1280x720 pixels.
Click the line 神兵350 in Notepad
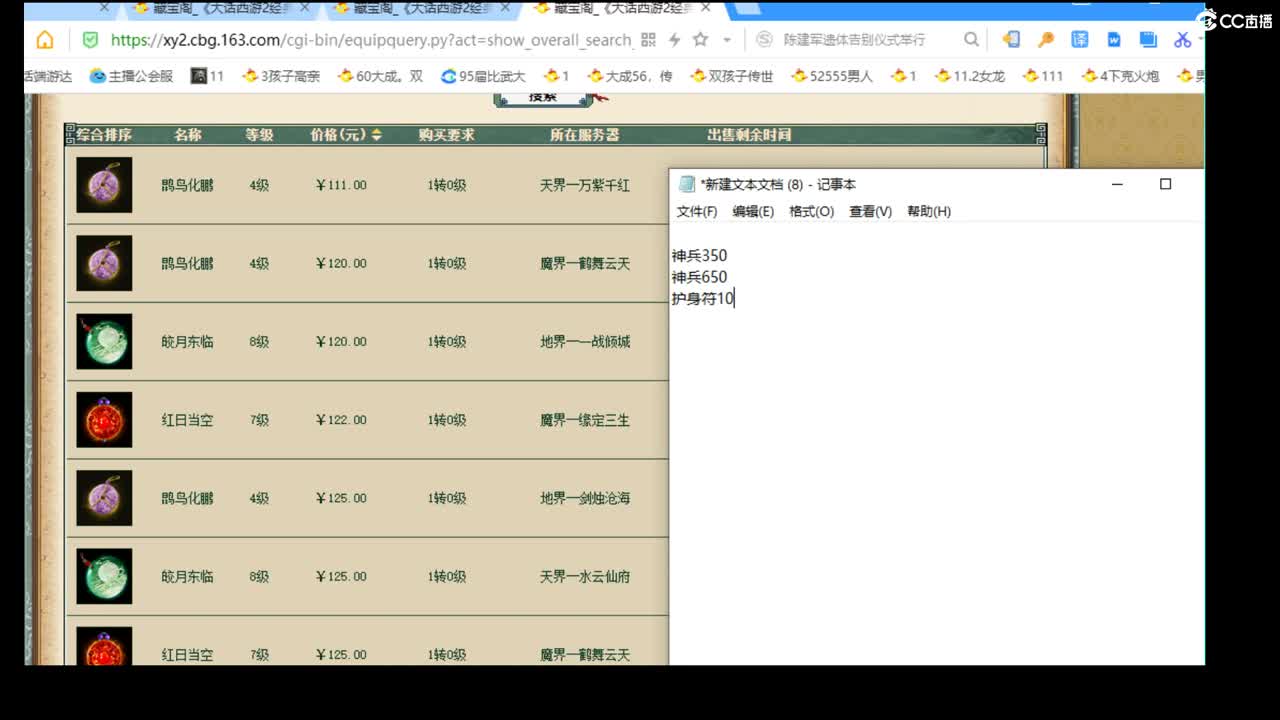[699, 256]
